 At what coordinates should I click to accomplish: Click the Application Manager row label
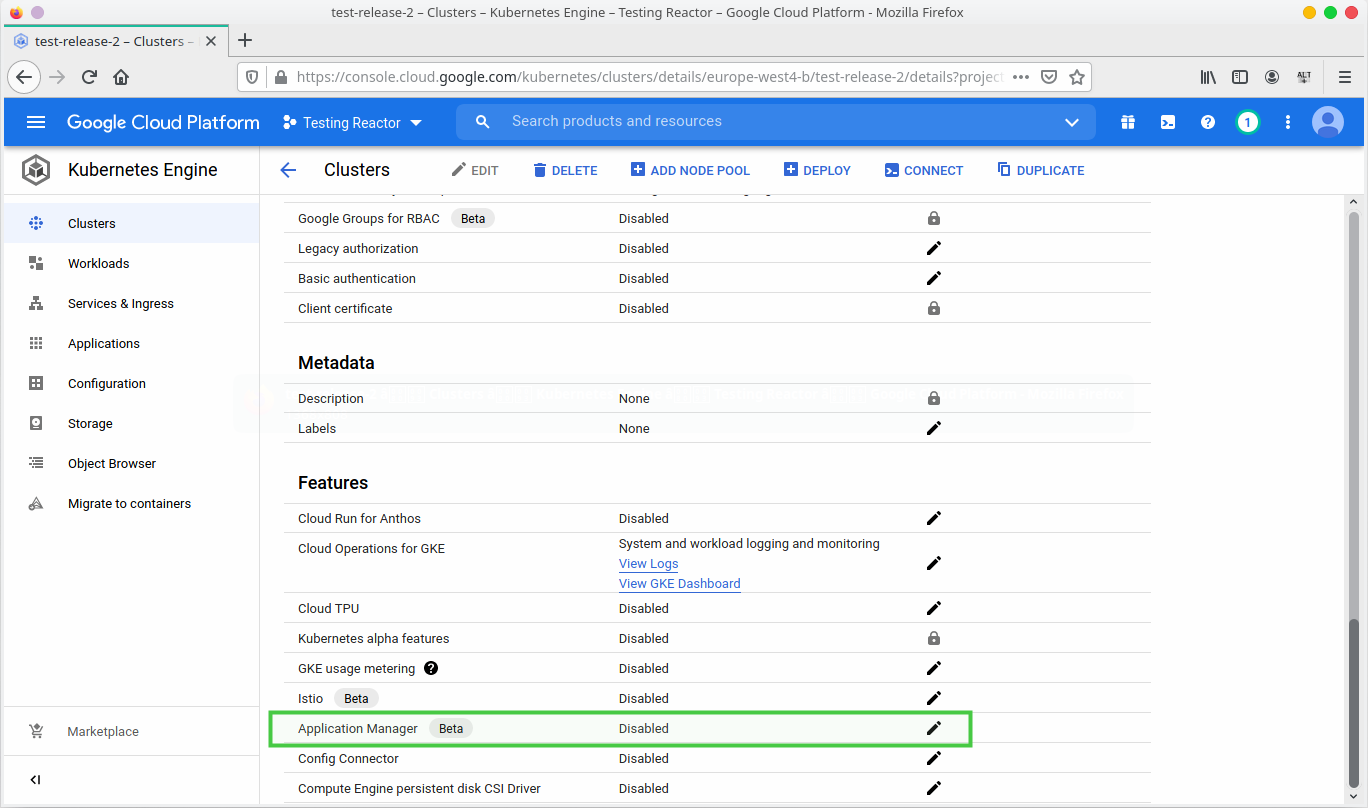358,728
